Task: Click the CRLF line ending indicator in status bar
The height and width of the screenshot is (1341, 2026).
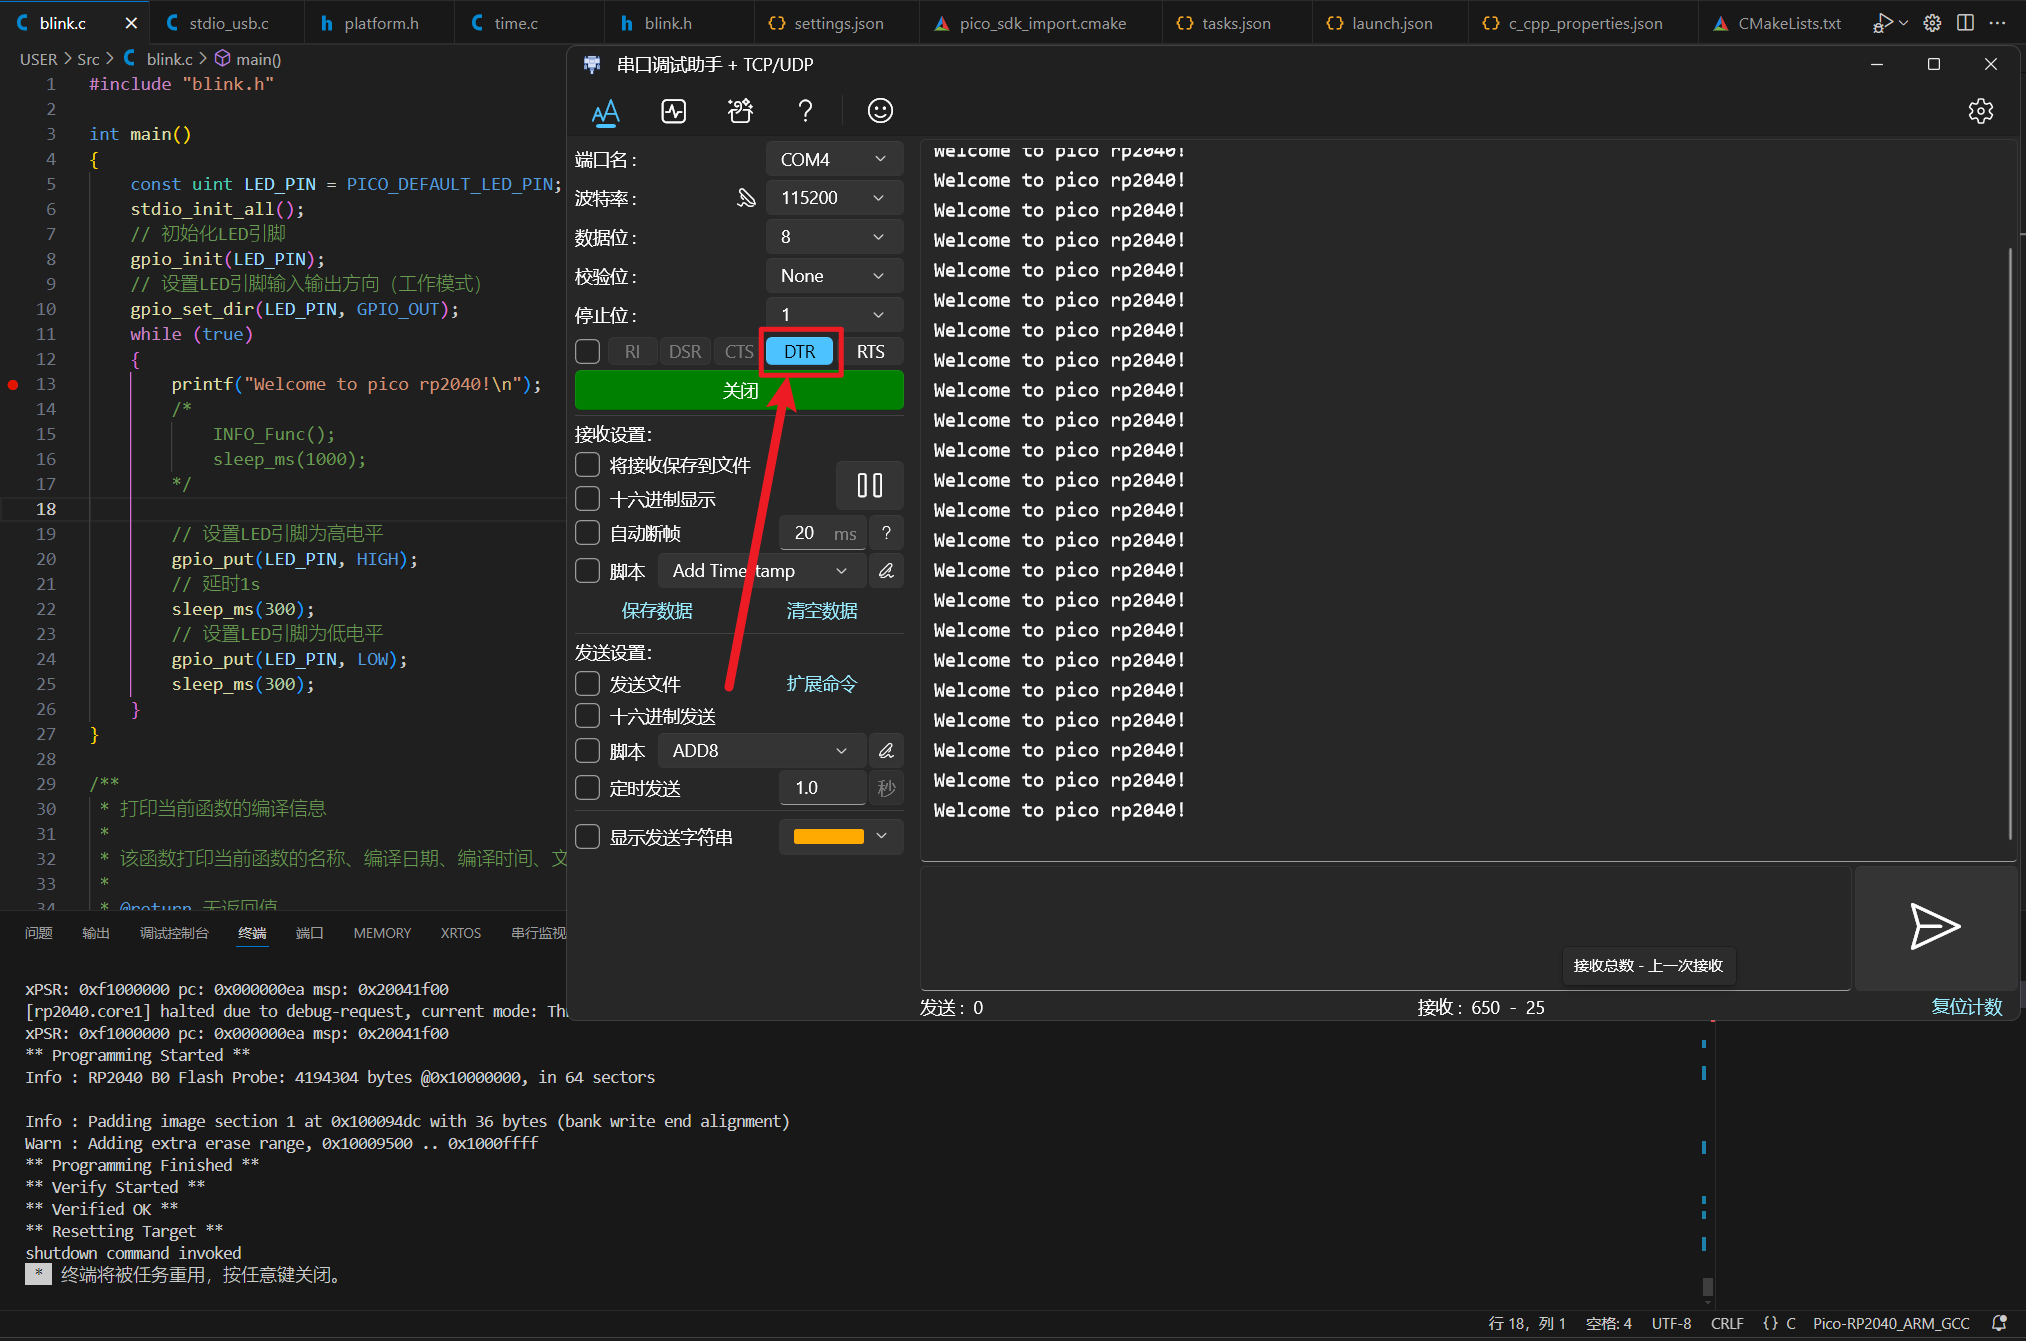Action: (x=1727, y=1322)
